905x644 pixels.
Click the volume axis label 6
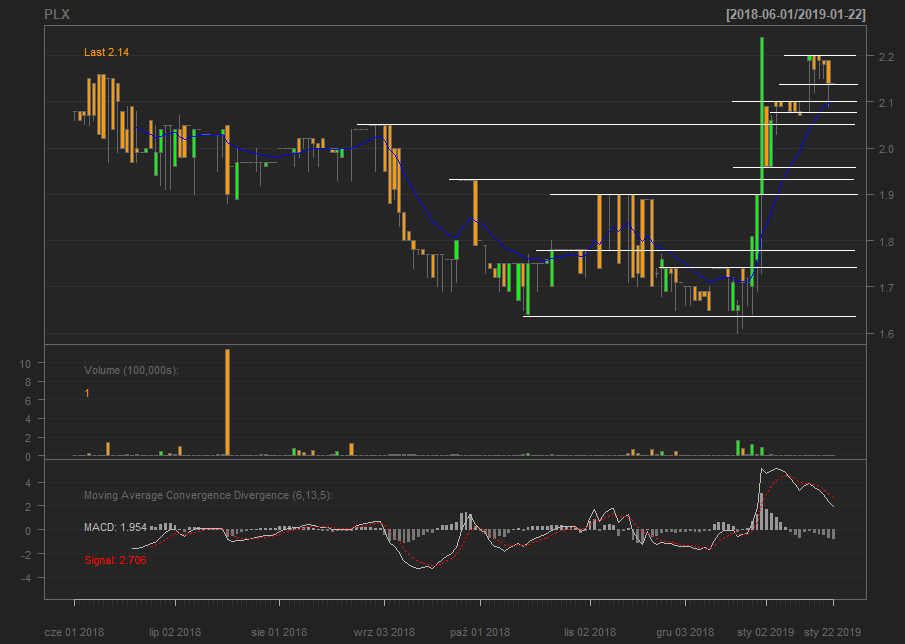point(27,400)
